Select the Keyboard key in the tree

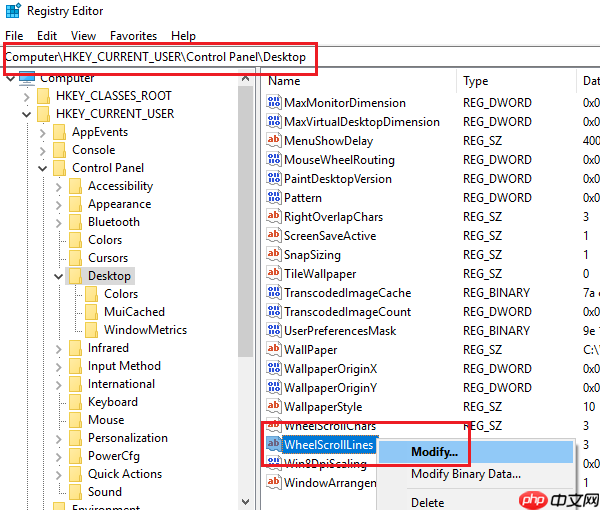coord(113,402)
